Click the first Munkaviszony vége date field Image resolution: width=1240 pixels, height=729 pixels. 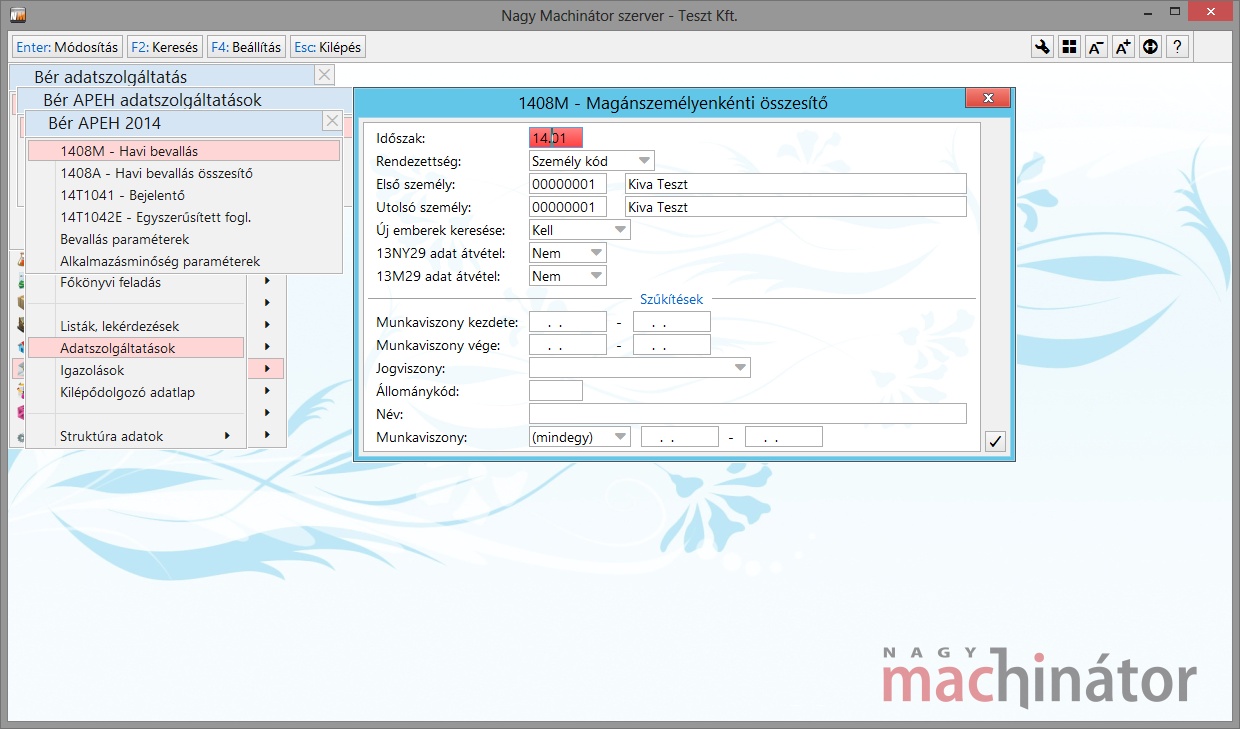568,345
